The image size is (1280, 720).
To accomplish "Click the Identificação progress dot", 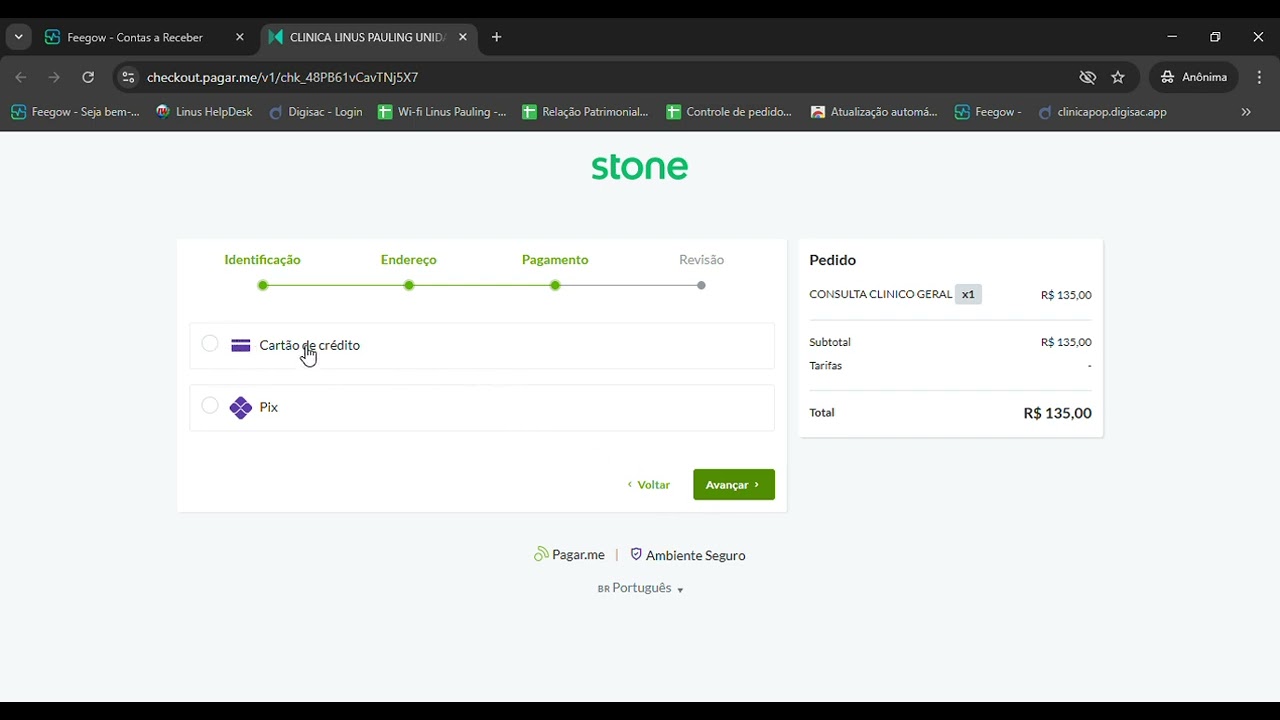I will [x=263, y=286].
